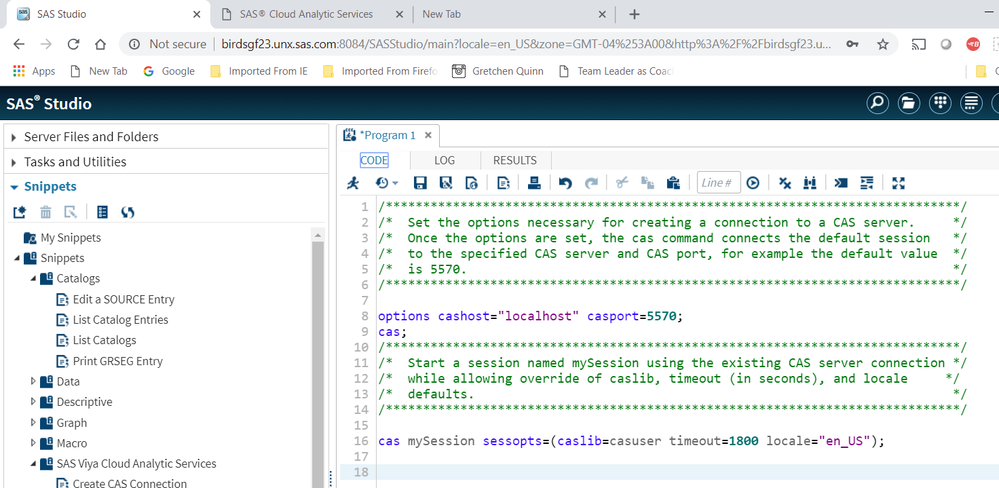Open the search icon in SAS Studio header
The height and width of the screenshot is (488, 999).
click(x=877, y=104)
